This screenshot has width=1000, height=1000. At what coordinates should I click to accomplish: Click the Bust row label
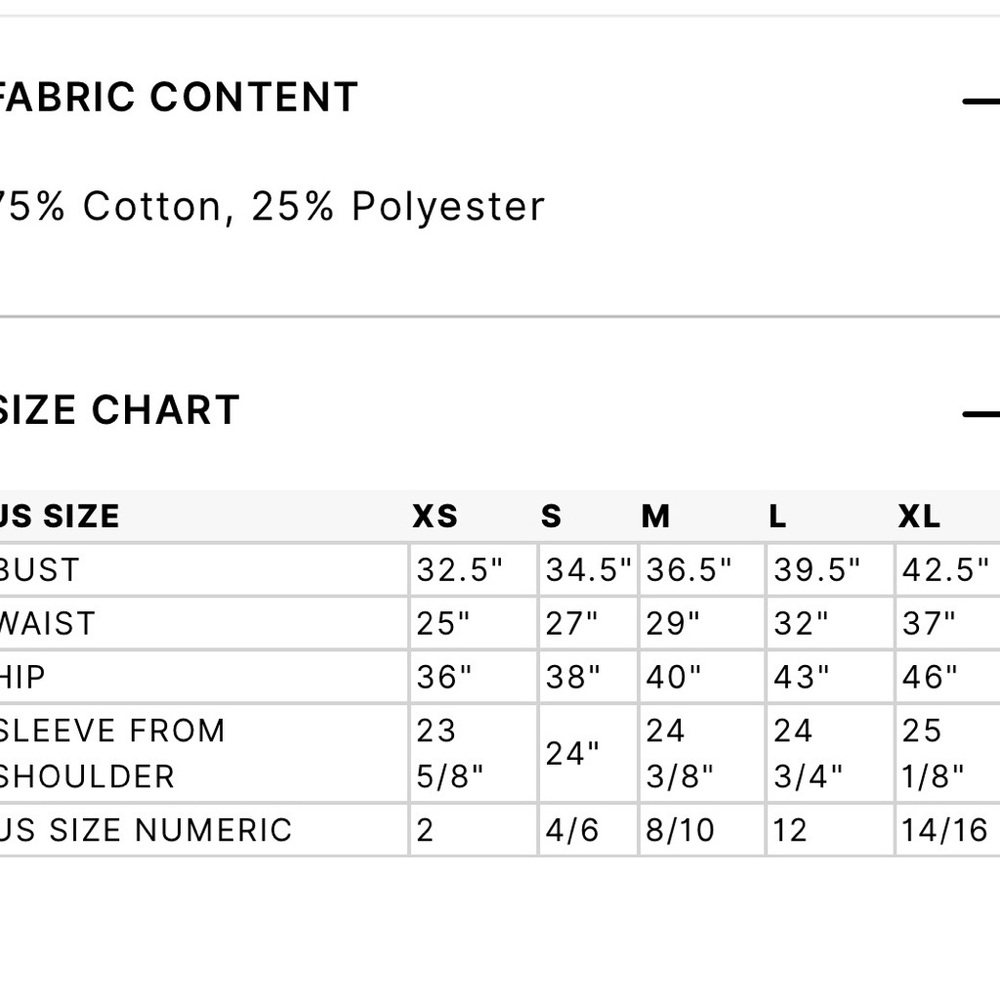point(40,570)
